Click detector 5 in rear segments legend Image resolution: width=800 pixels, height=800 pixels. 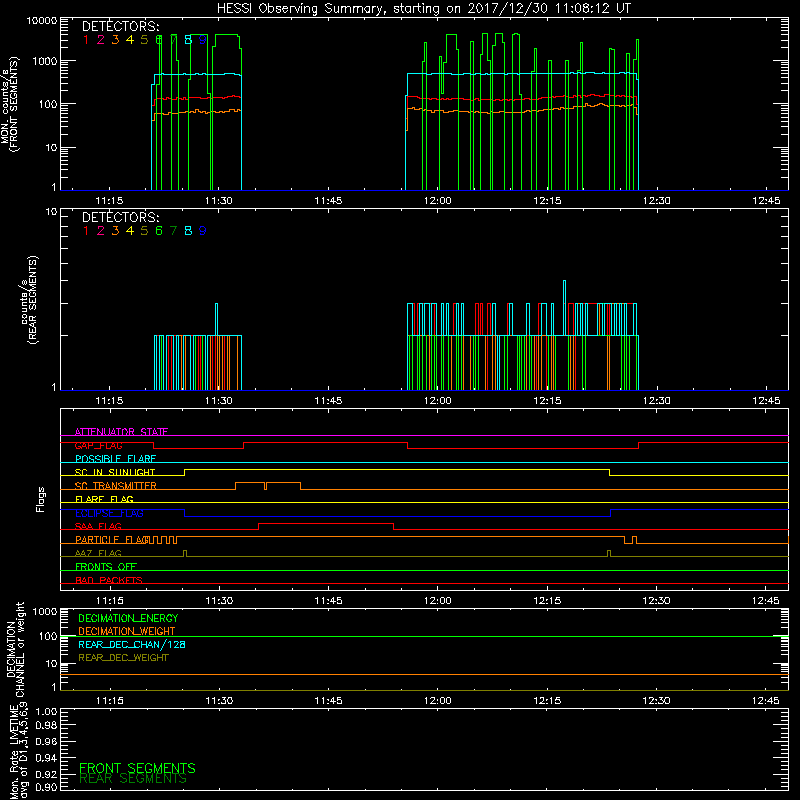point(144,231)
